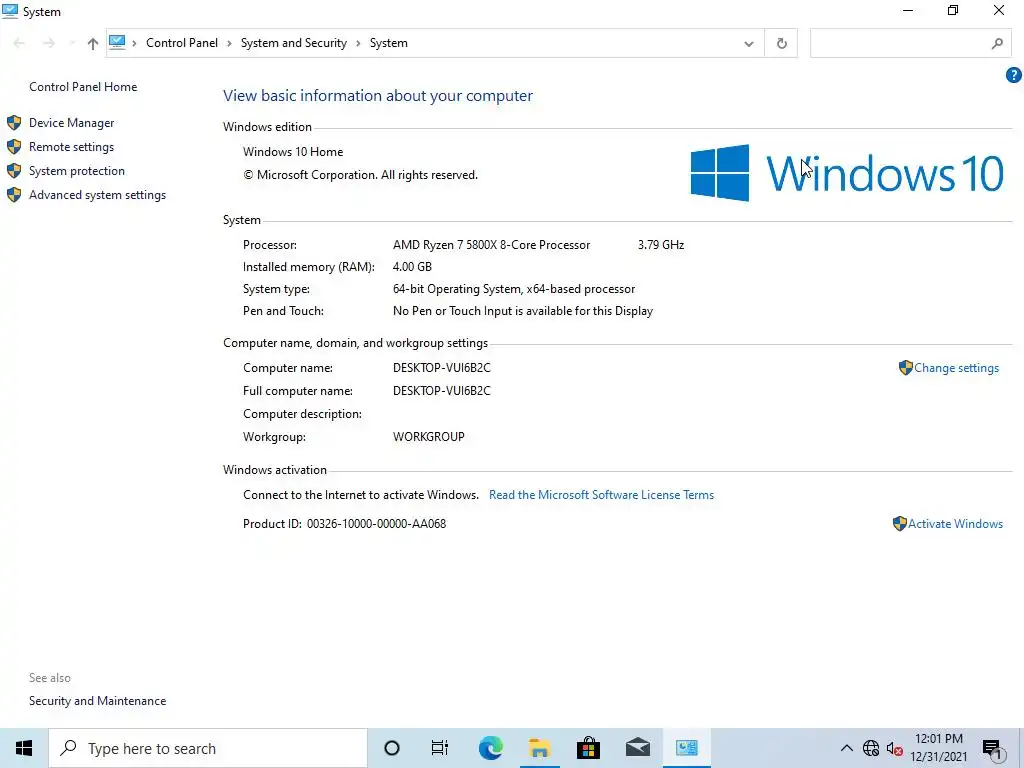Click the shield icon next to Activate Windows
1024x768 pixels.
pyautogui.click(x=899, y=524)
